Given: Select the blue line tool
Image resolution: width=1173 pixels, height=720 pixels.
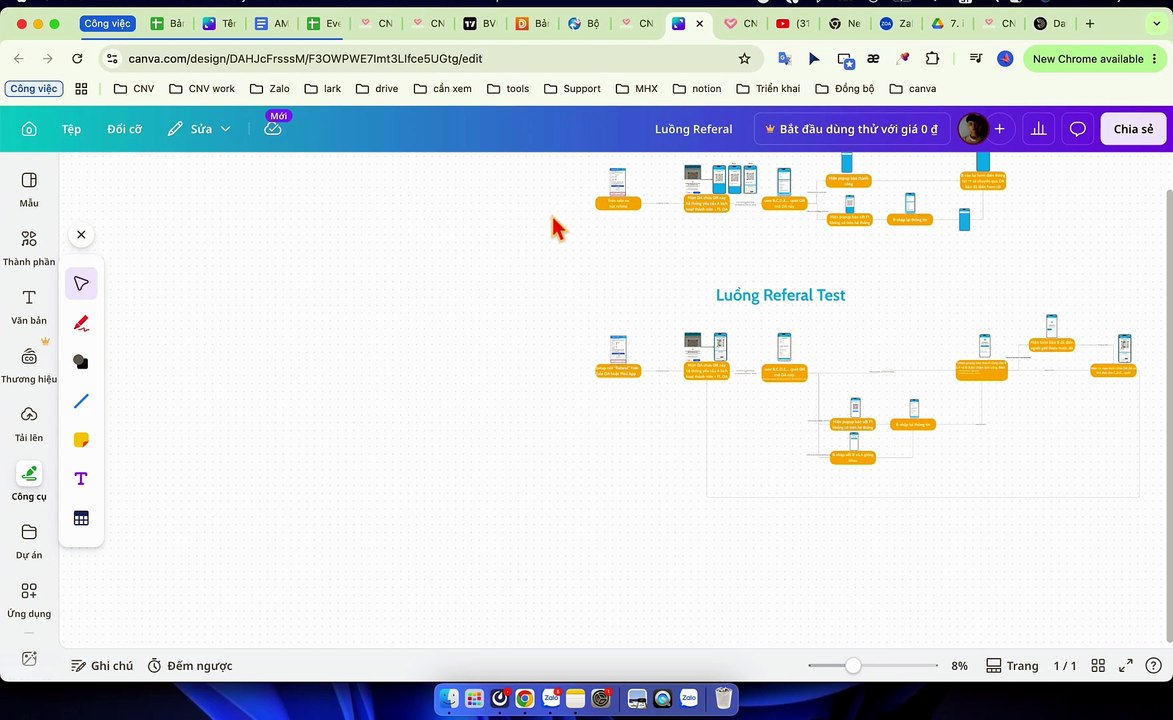Looking at the screenshot, I should [x=81, y=401].
